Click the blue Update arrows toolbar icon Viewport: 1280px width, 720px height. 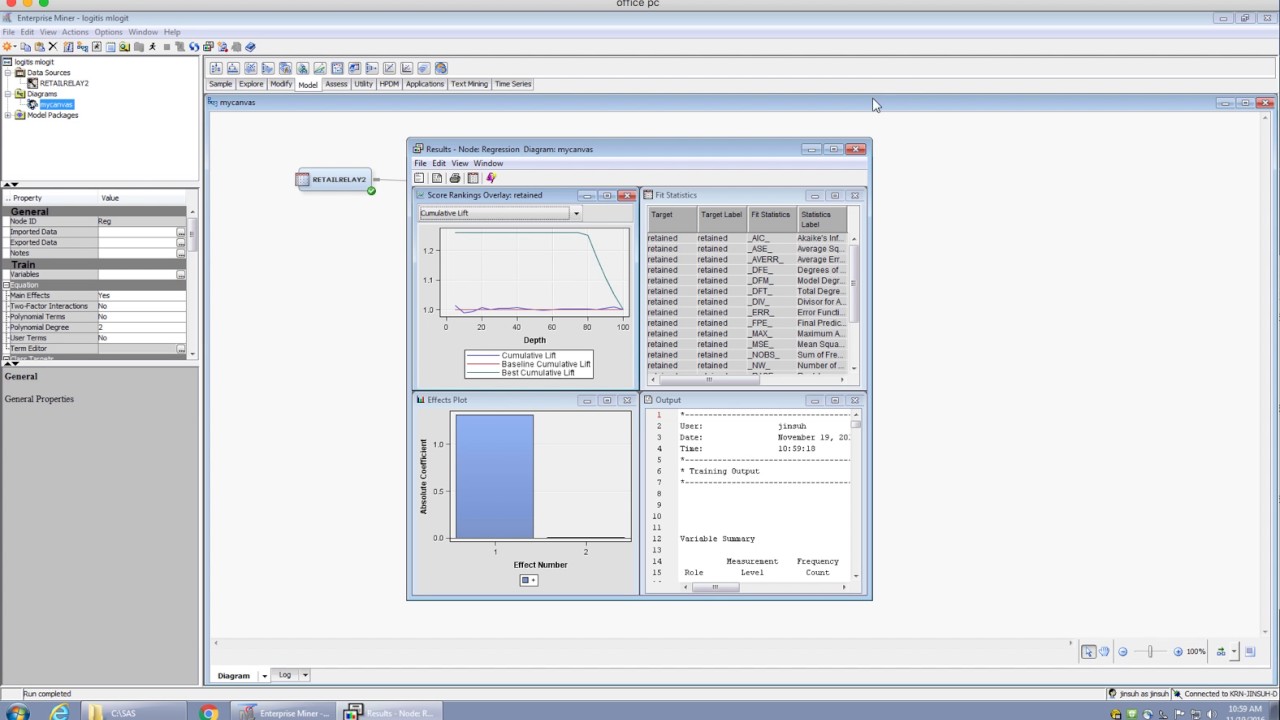pos(194,46)
